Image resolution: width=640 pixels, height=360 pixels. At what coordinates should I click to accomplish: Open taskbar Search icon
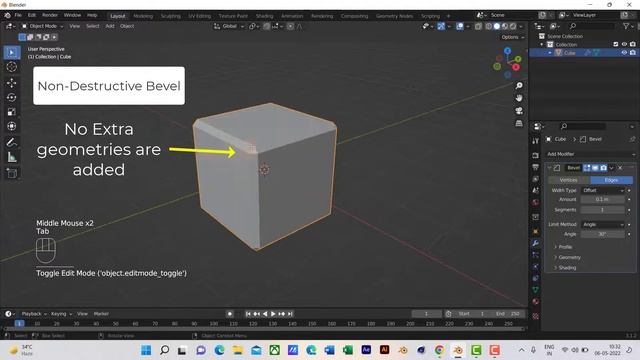164,350
